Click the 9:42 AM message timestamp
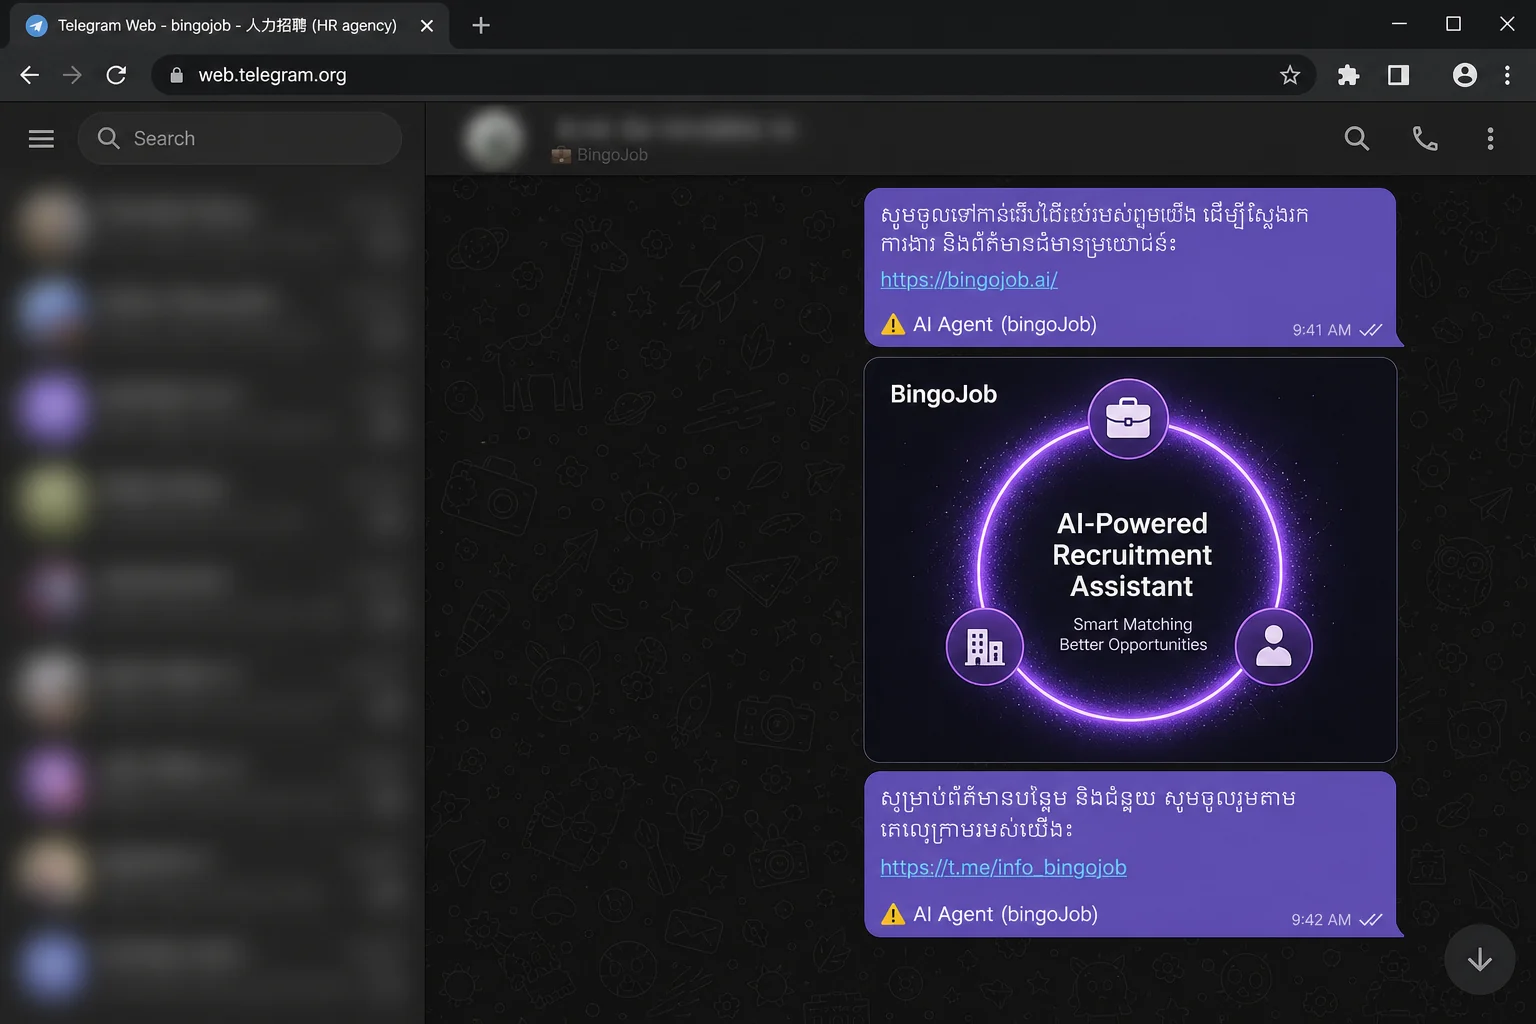This screenshot has height=1024, width=1536. point(1321,920)
